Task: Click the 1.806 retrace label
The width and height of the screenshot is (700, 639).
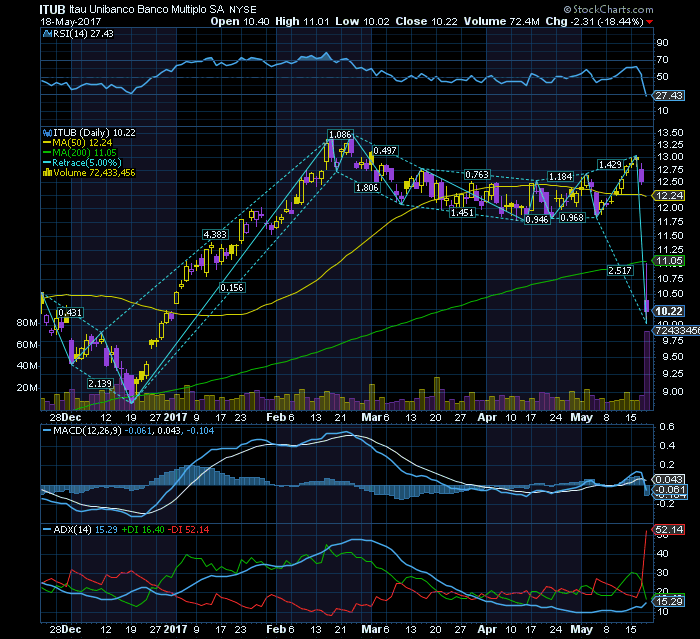Action: click(x=367, y=188)
